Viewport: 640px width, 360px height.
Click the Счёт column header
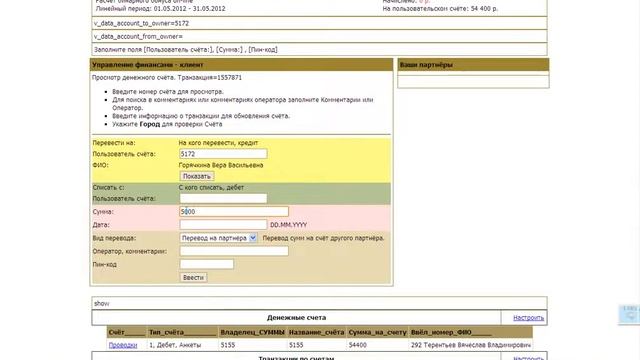pyautogui.click(x=127, y=332)
